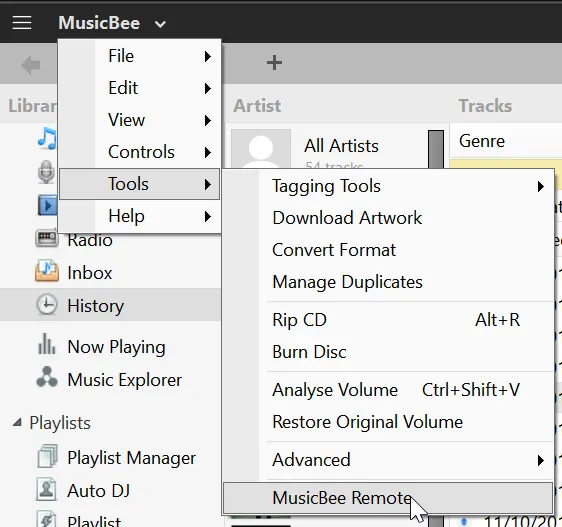Expand the Tagging Tools submenu
Screen dimensions: 562x527
[388, 186]
